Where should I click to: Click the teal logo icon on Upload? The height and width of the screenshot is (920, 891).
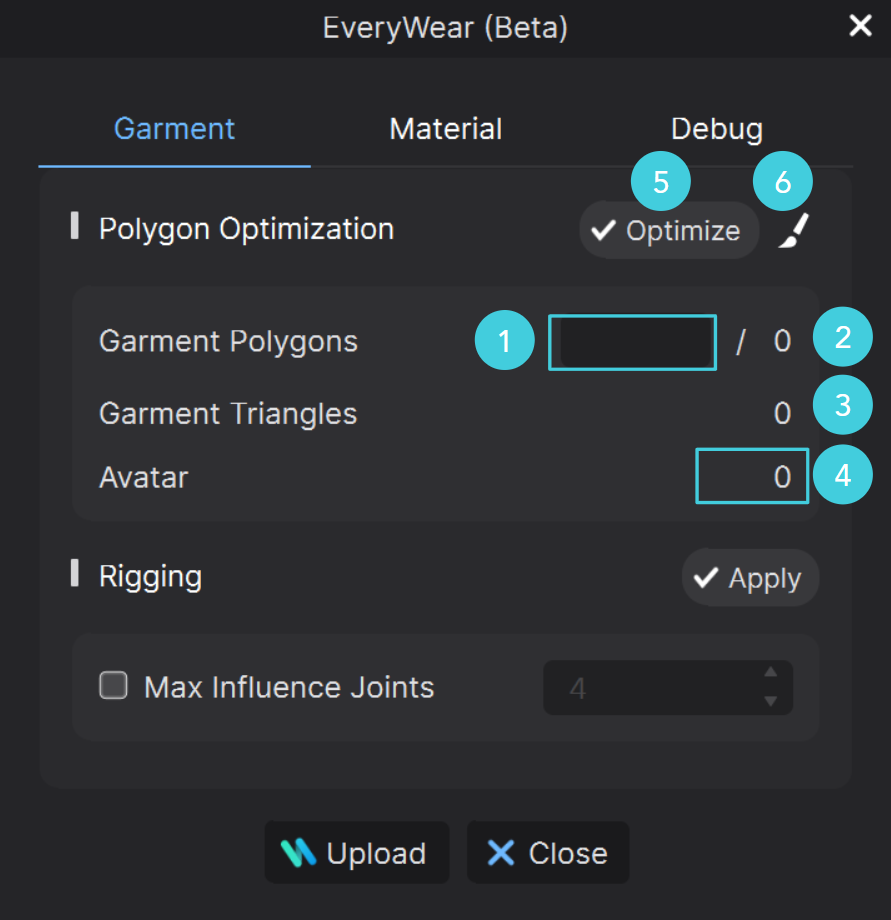[298, 853]
